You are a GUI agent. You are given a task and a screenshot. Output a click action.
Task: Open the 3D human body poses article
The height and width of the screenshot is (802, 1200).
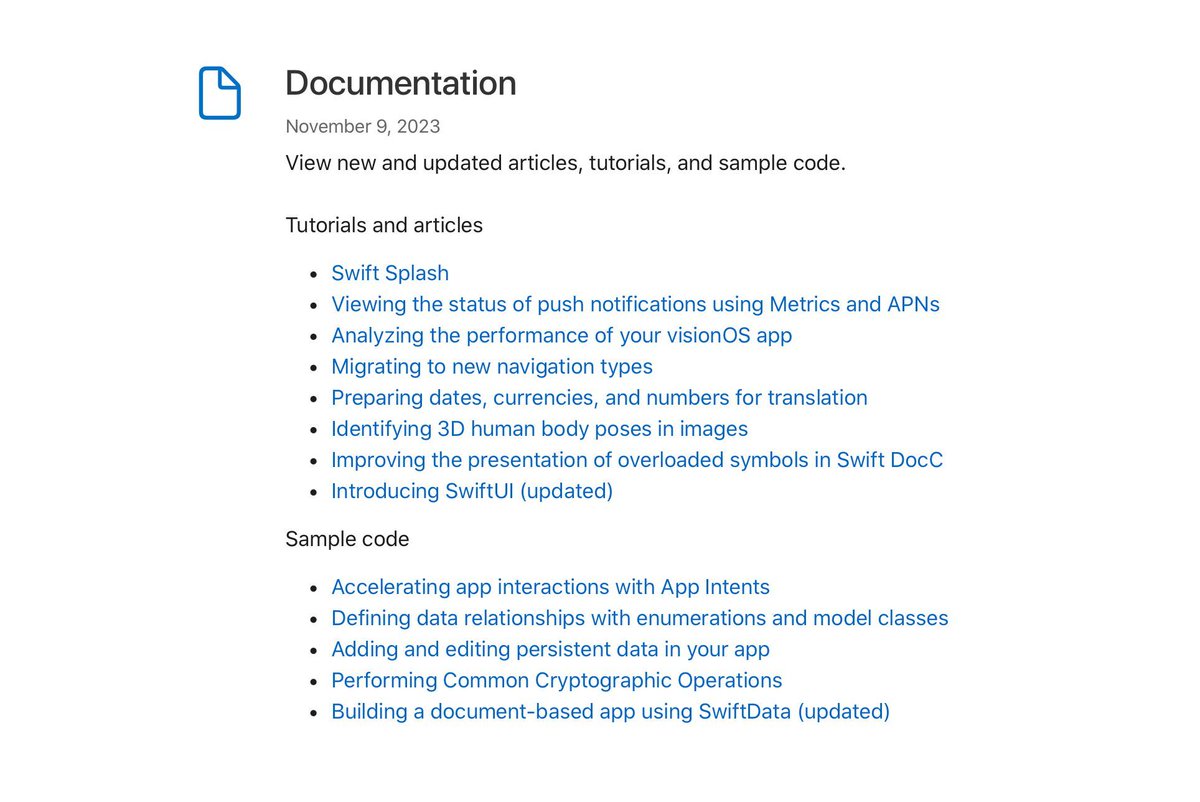coord(539,428)
